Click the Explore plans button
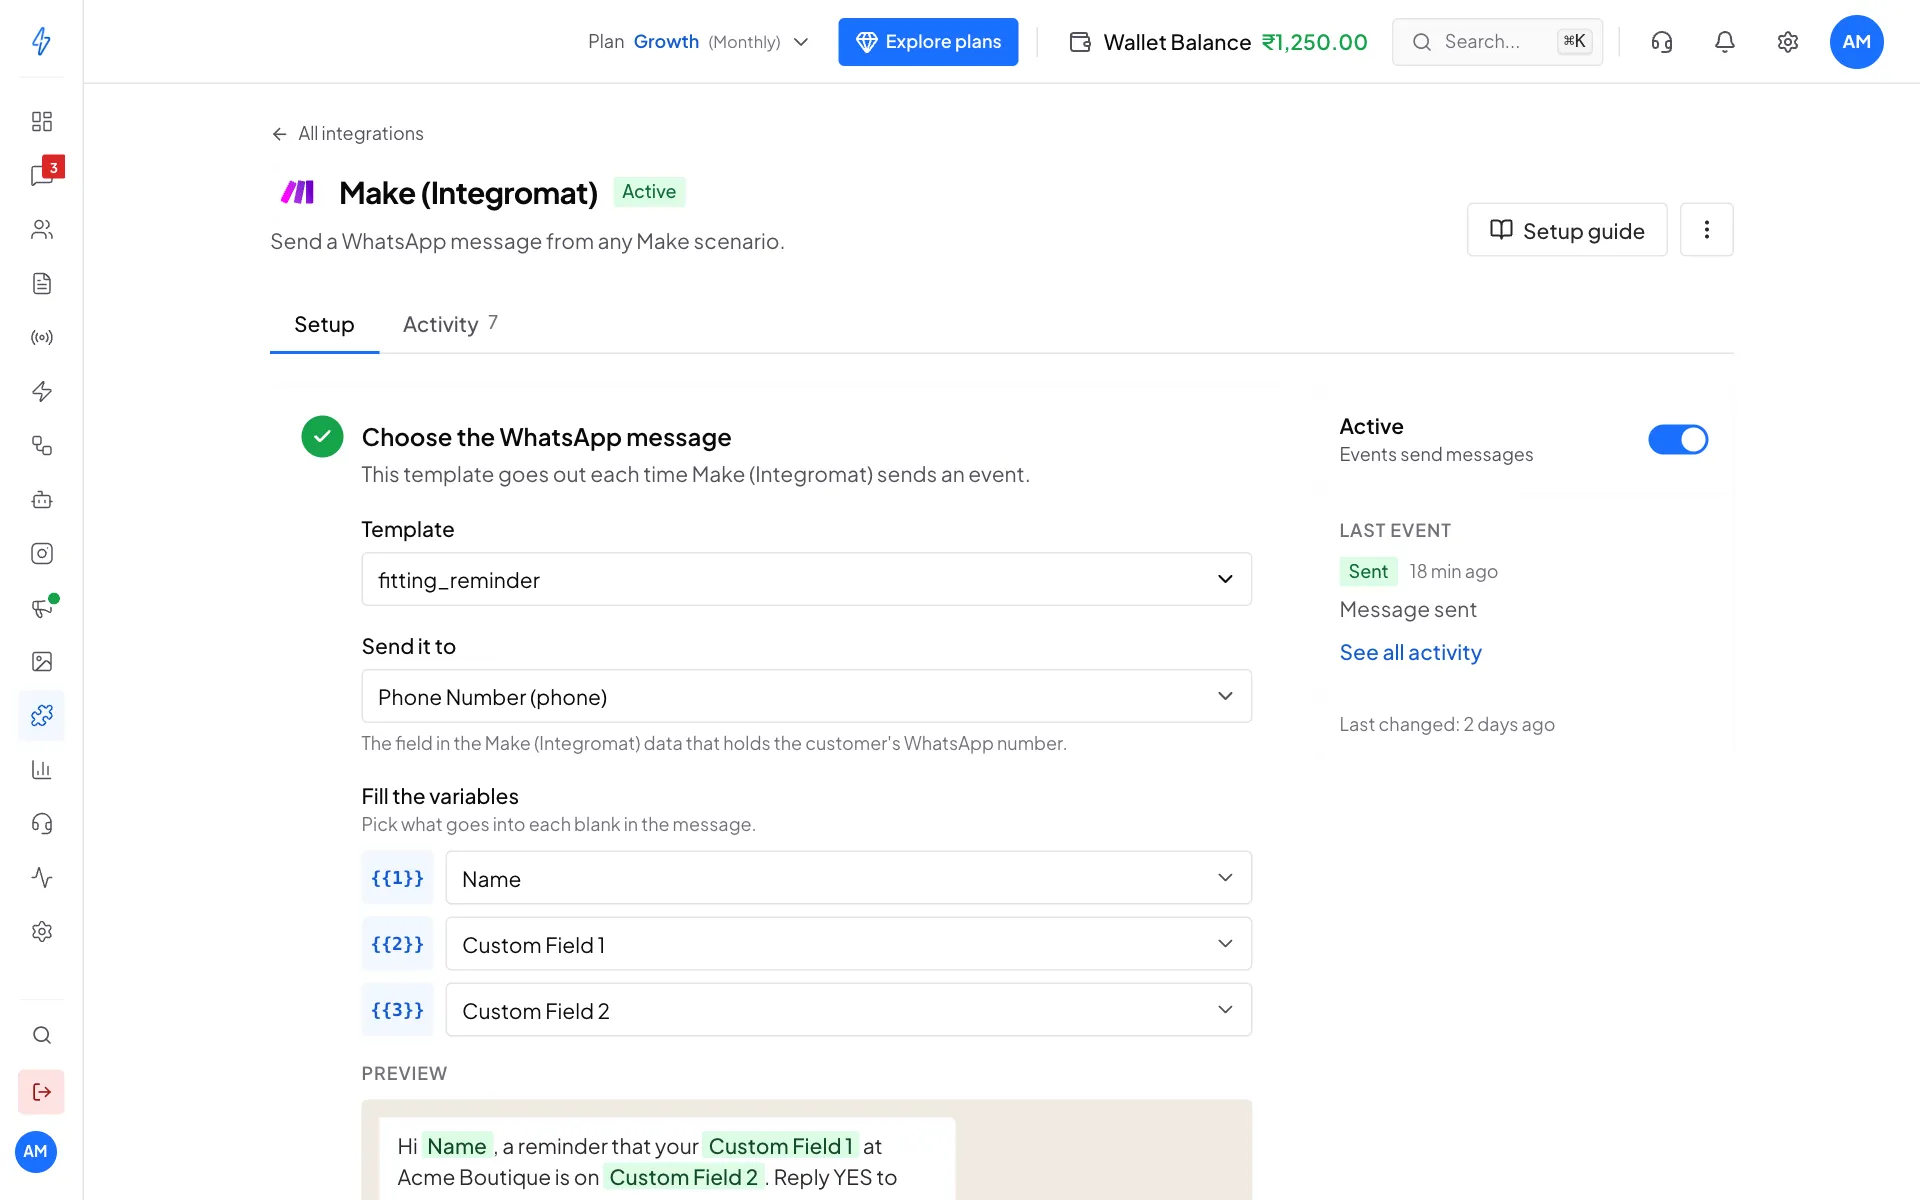Viewport: 1920px width, 1200px height. click(928, 42)
